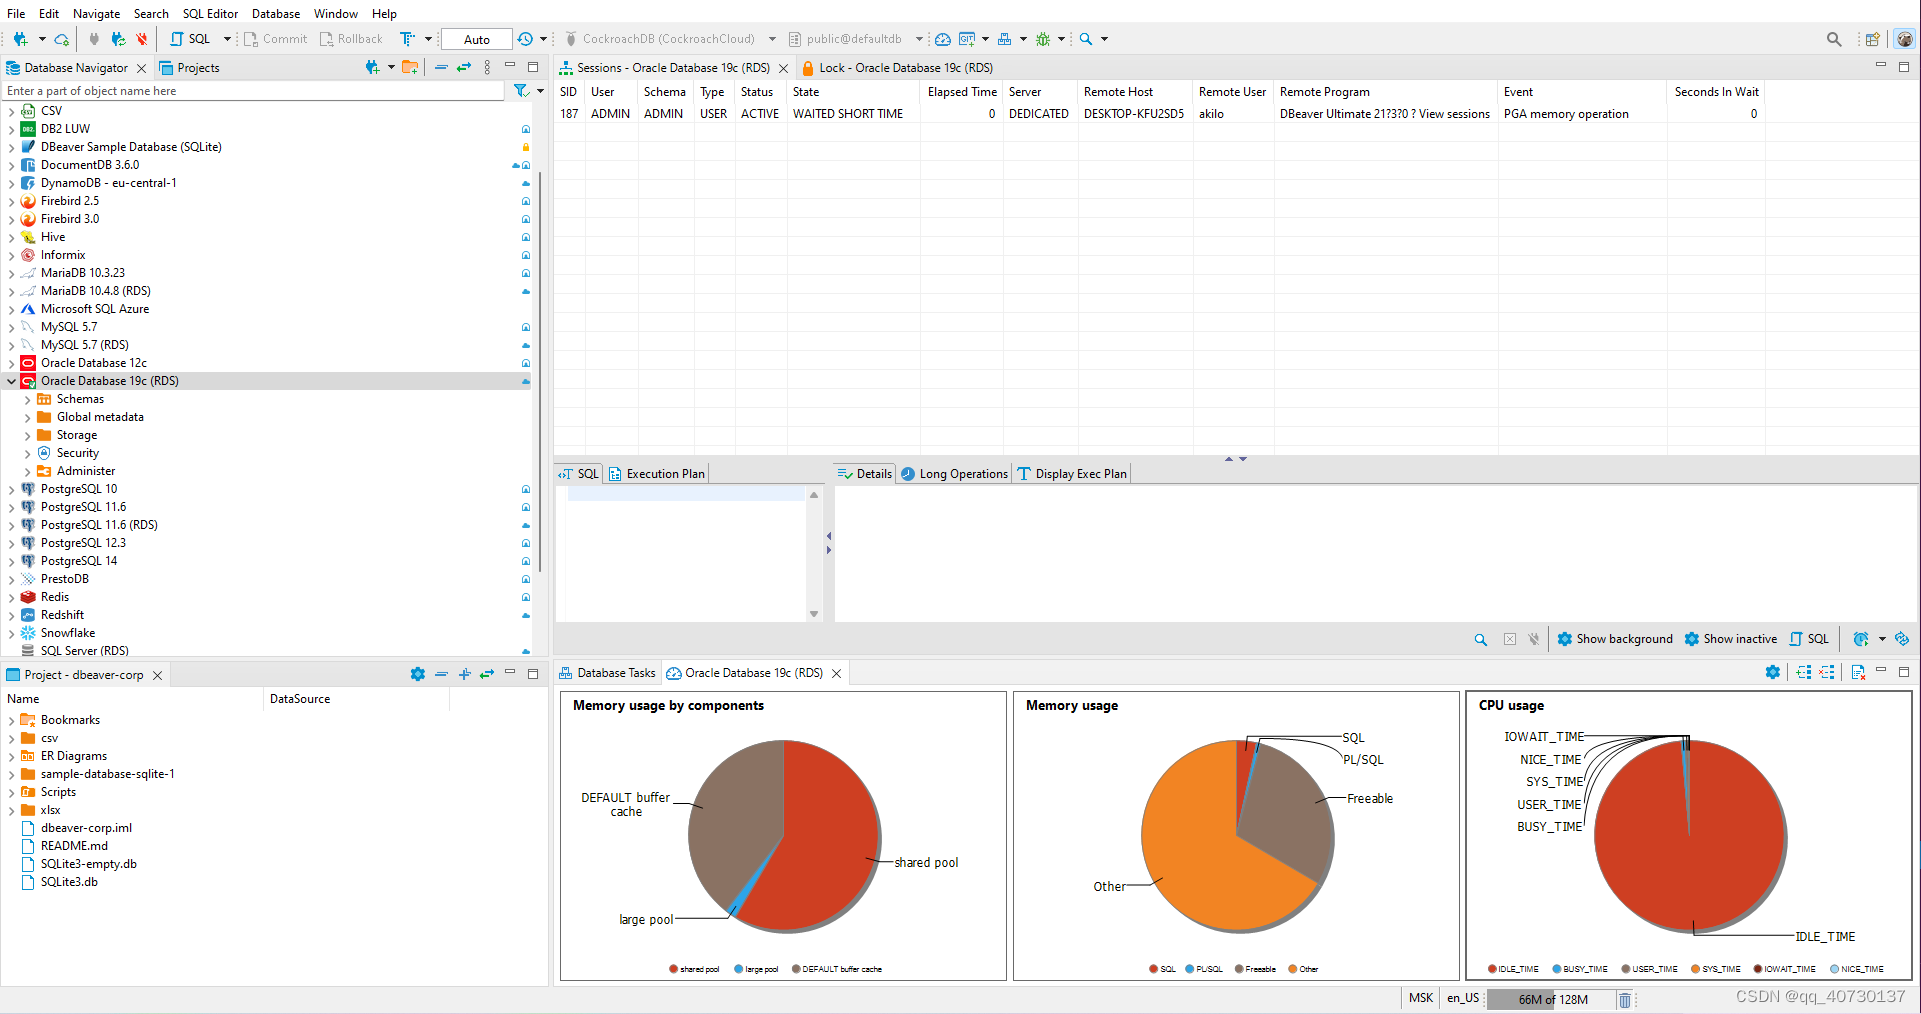Toggle the PL/SQL legend item
The image size is (1921, 1014).
[x=1204, y=969]
